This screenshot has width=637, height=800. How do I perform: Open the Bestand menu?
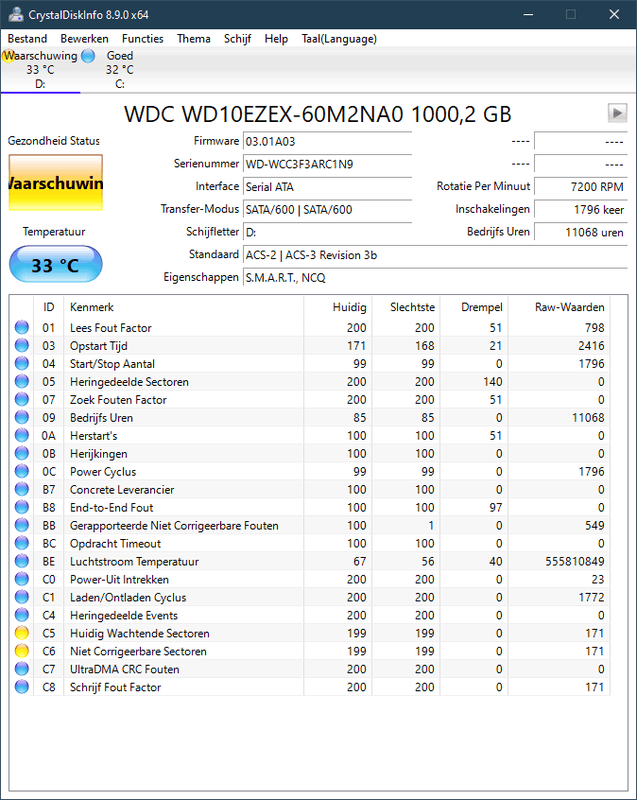28,39
